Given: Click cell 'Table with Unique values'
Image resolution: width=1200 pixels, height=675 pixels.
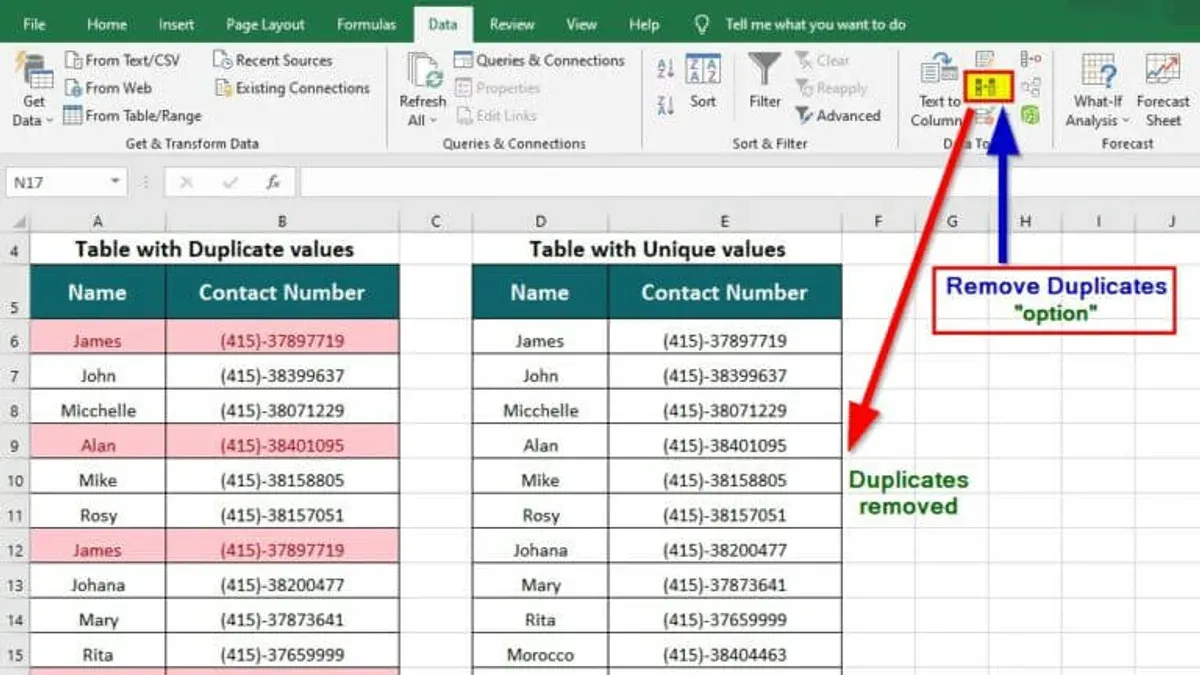Looking at the screenshot, I should pos(657,249).
